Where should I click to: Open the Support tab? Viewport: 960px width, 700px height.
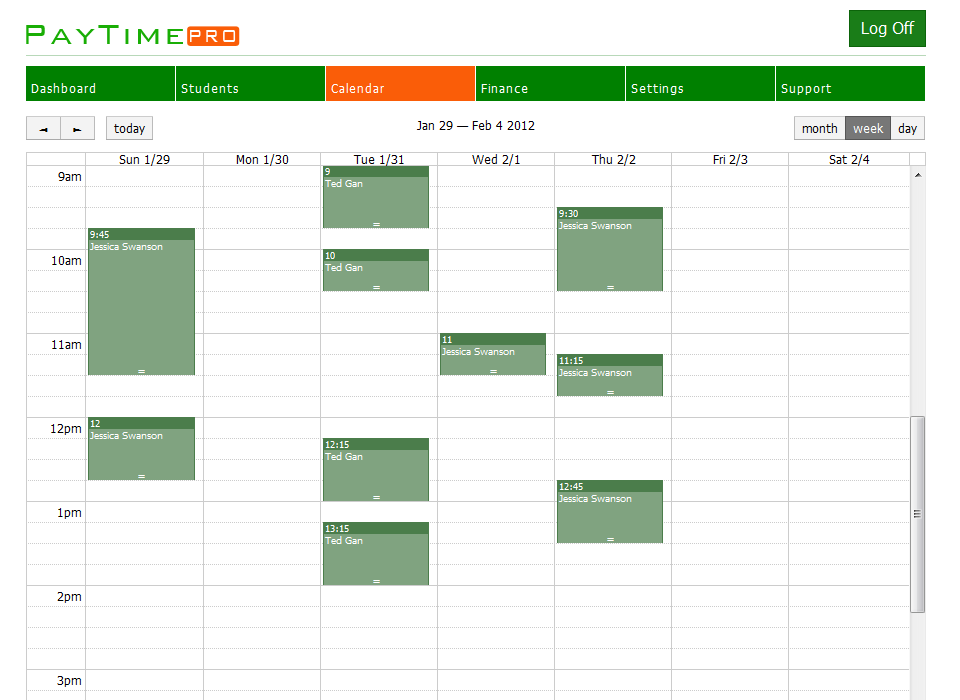pos(850,84)
